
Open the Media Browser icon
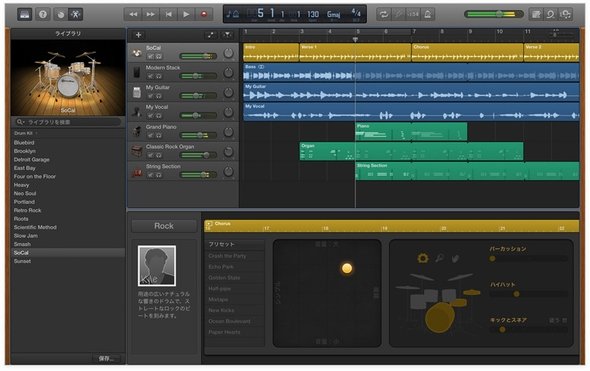pos(565,14)
